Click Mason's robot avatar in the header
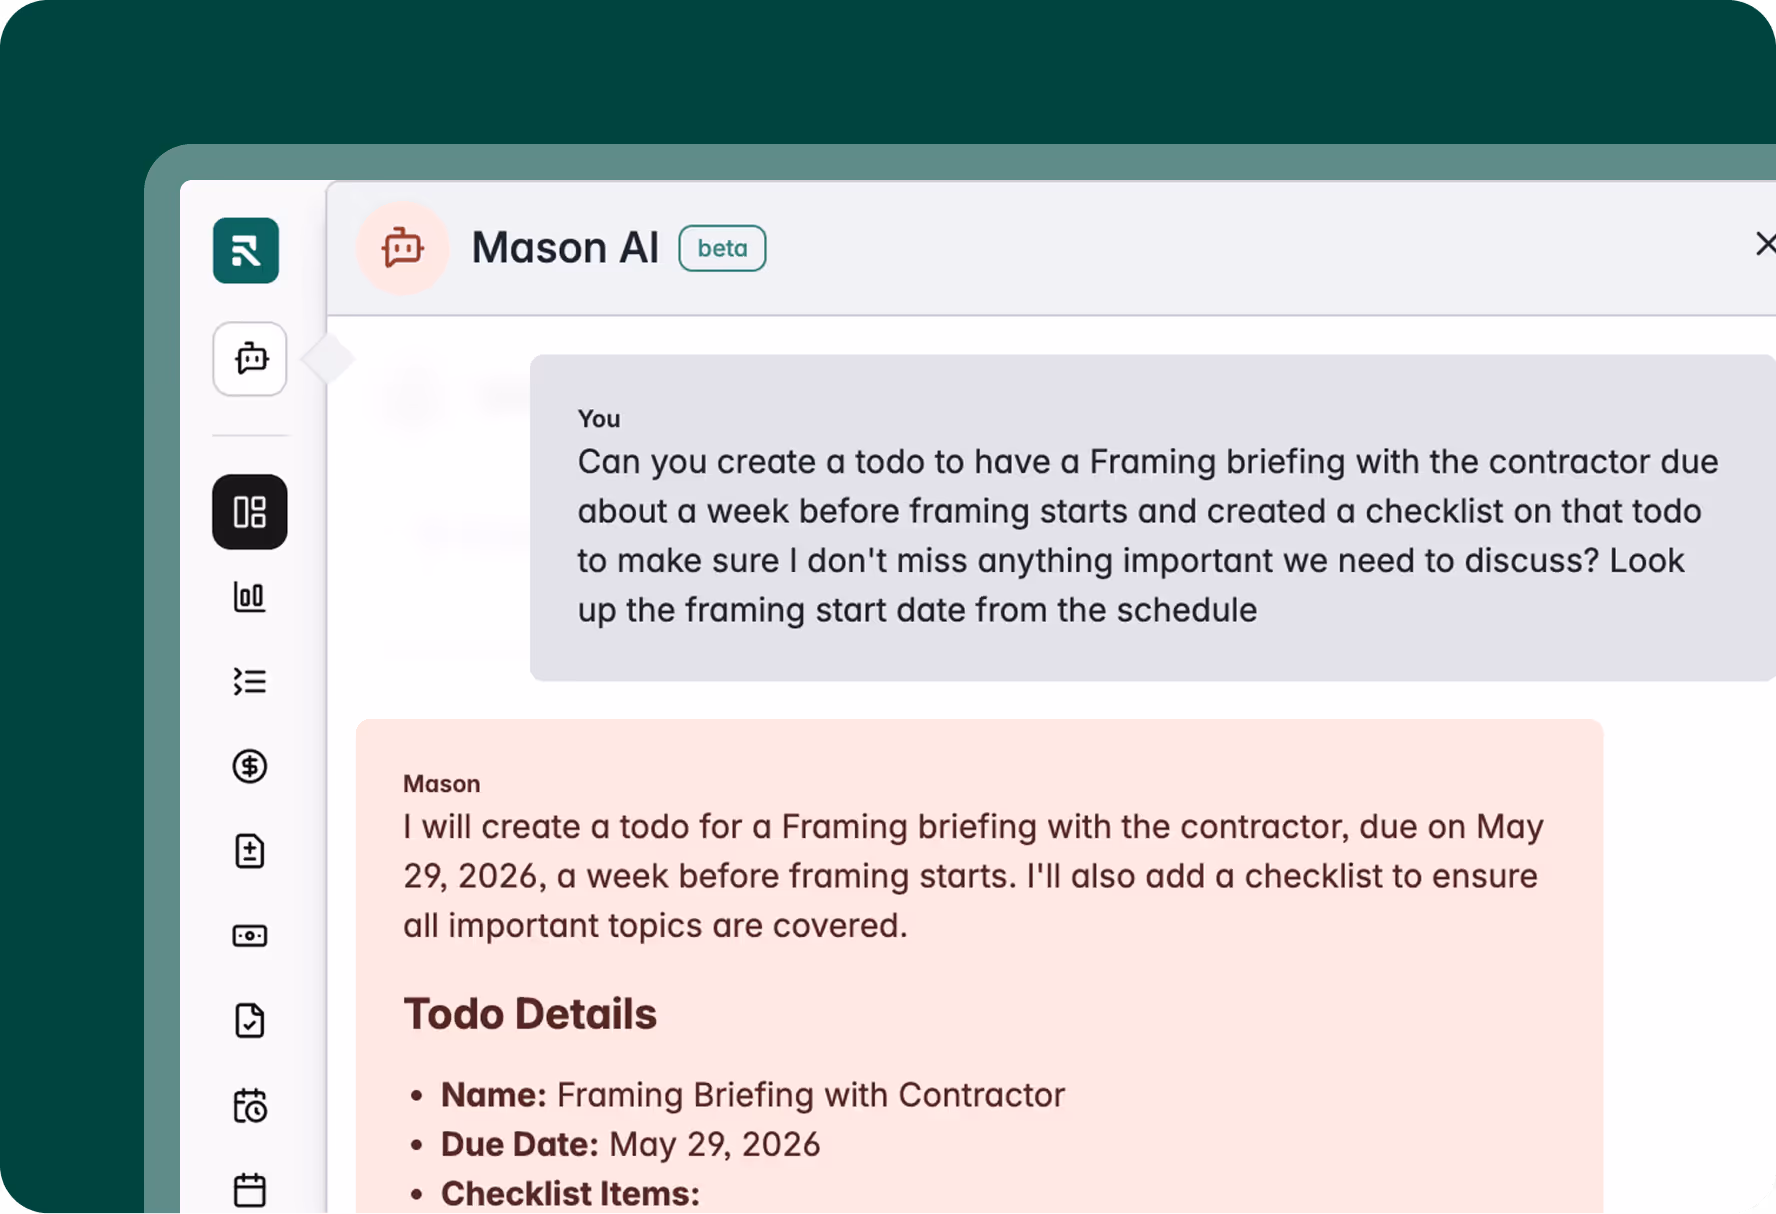 tap(403, 248)
